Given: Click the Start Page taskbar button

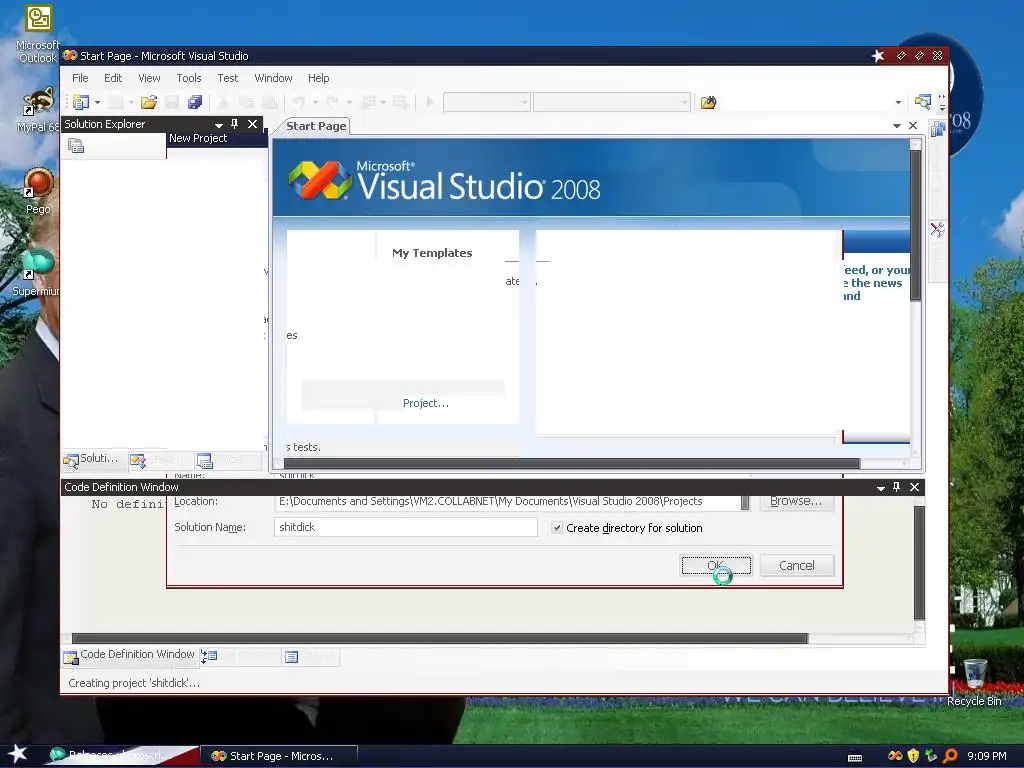Looking at the screenshot, I should pyautogui.click(x=278, y=756).
